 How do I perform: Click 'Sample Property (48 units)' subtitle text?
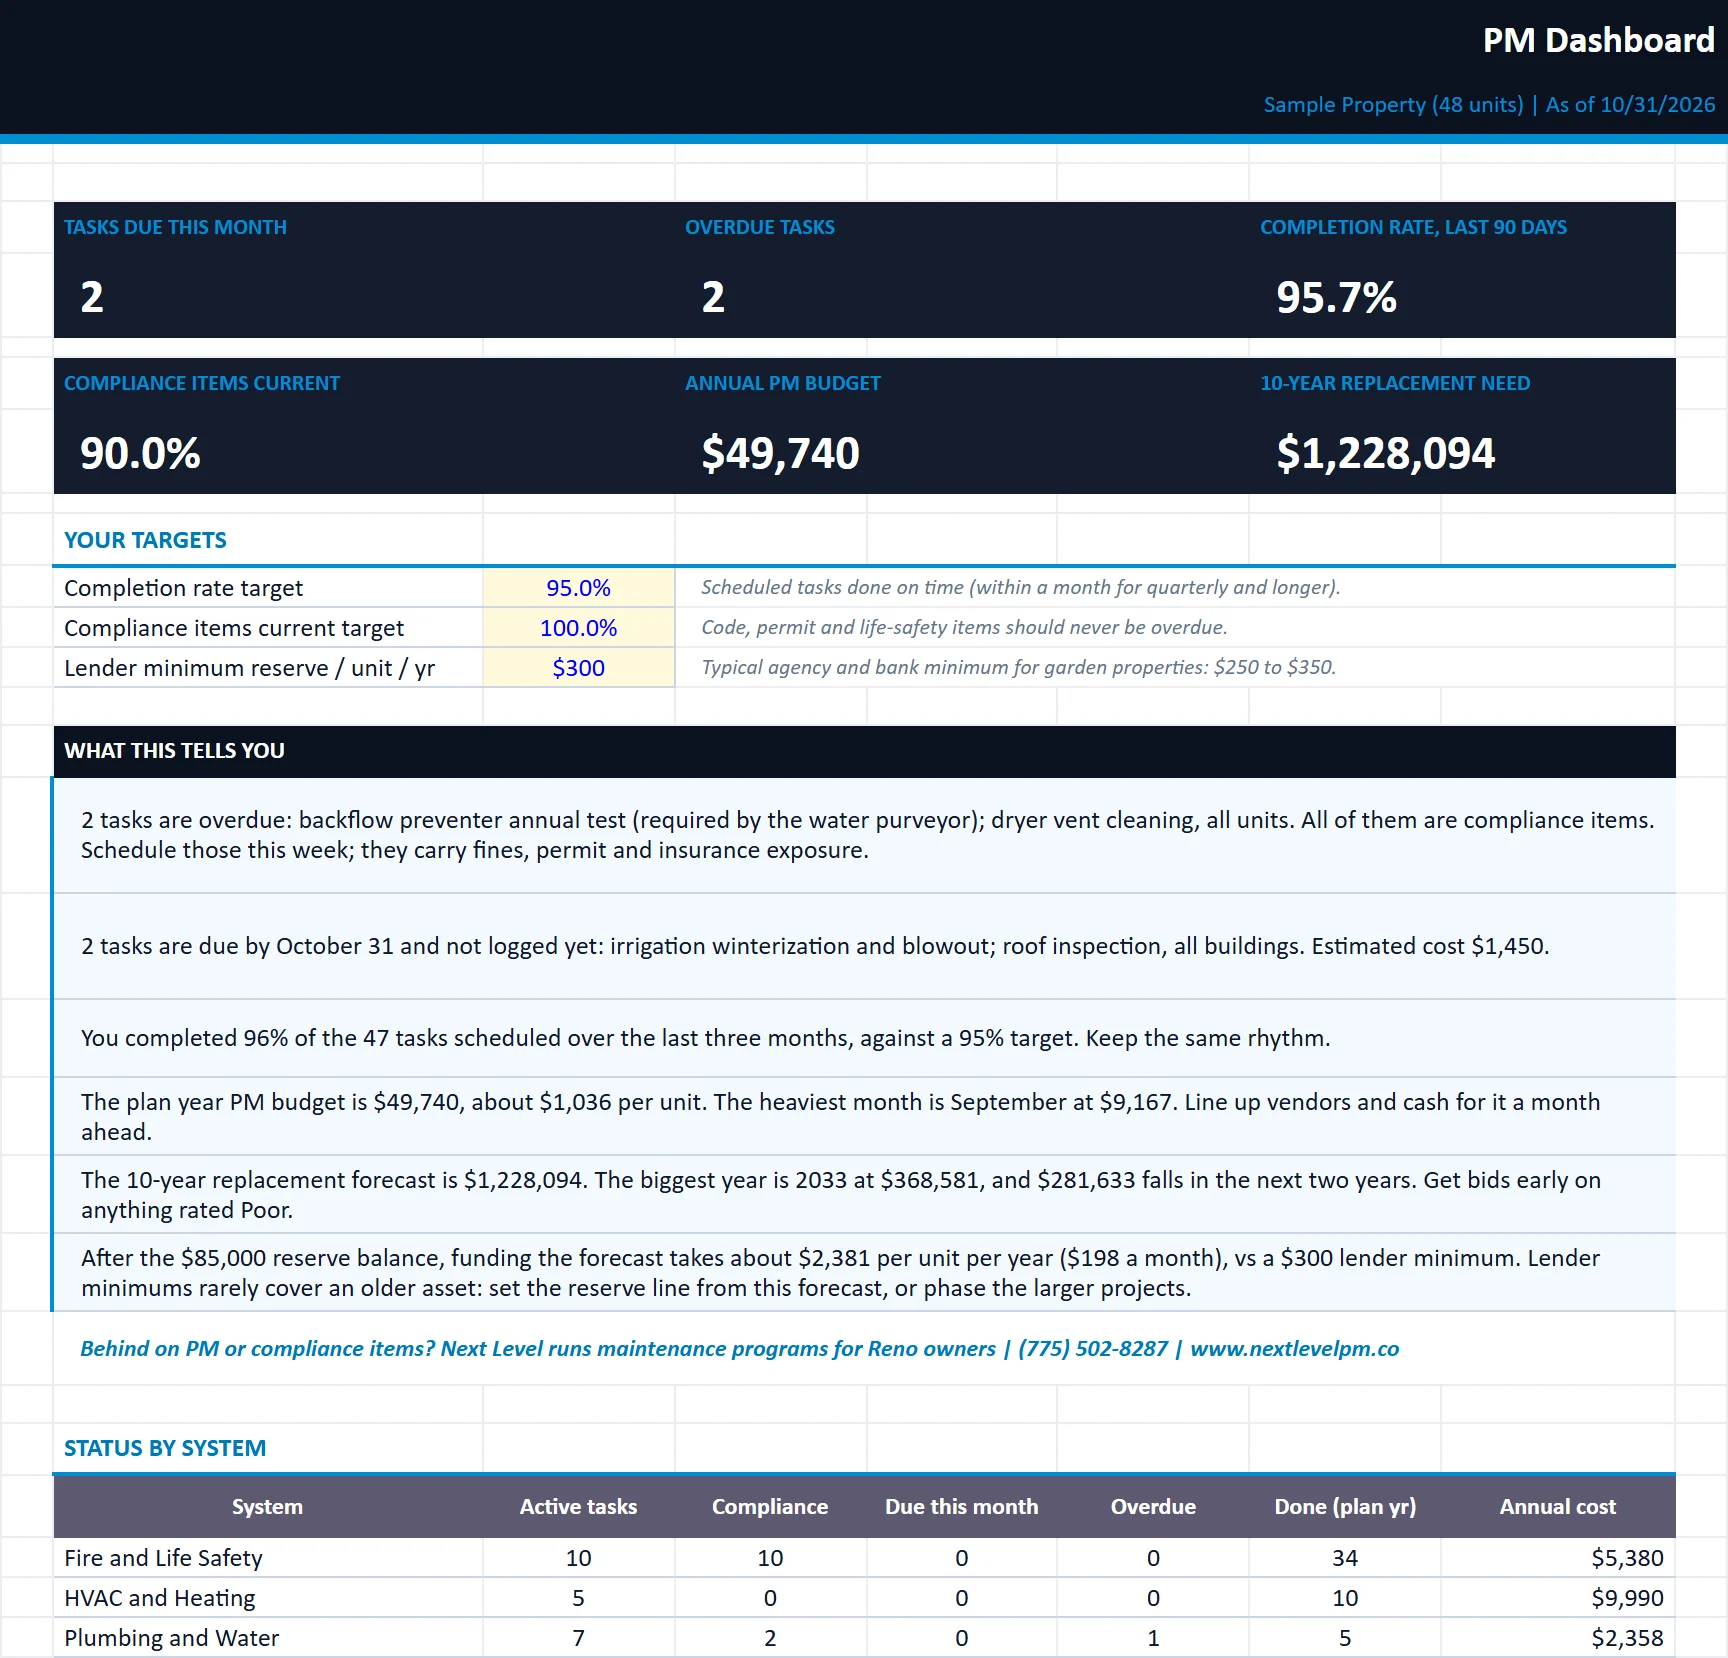click(x=1393, y=105)
